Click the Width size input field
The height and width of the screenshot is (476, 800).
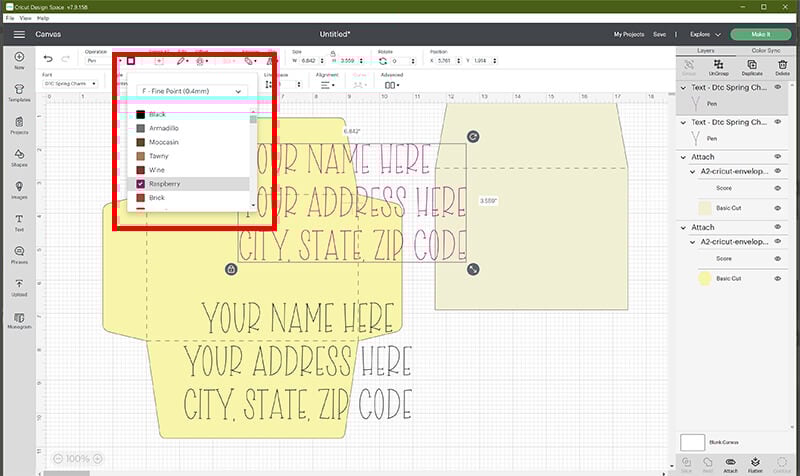[309, 61]
